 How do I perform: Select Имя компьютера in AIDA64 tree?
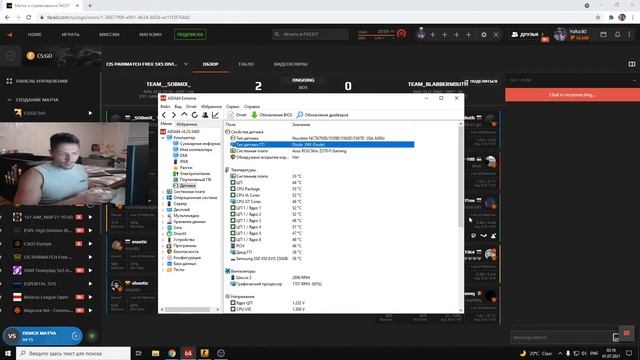coord(192,150)
